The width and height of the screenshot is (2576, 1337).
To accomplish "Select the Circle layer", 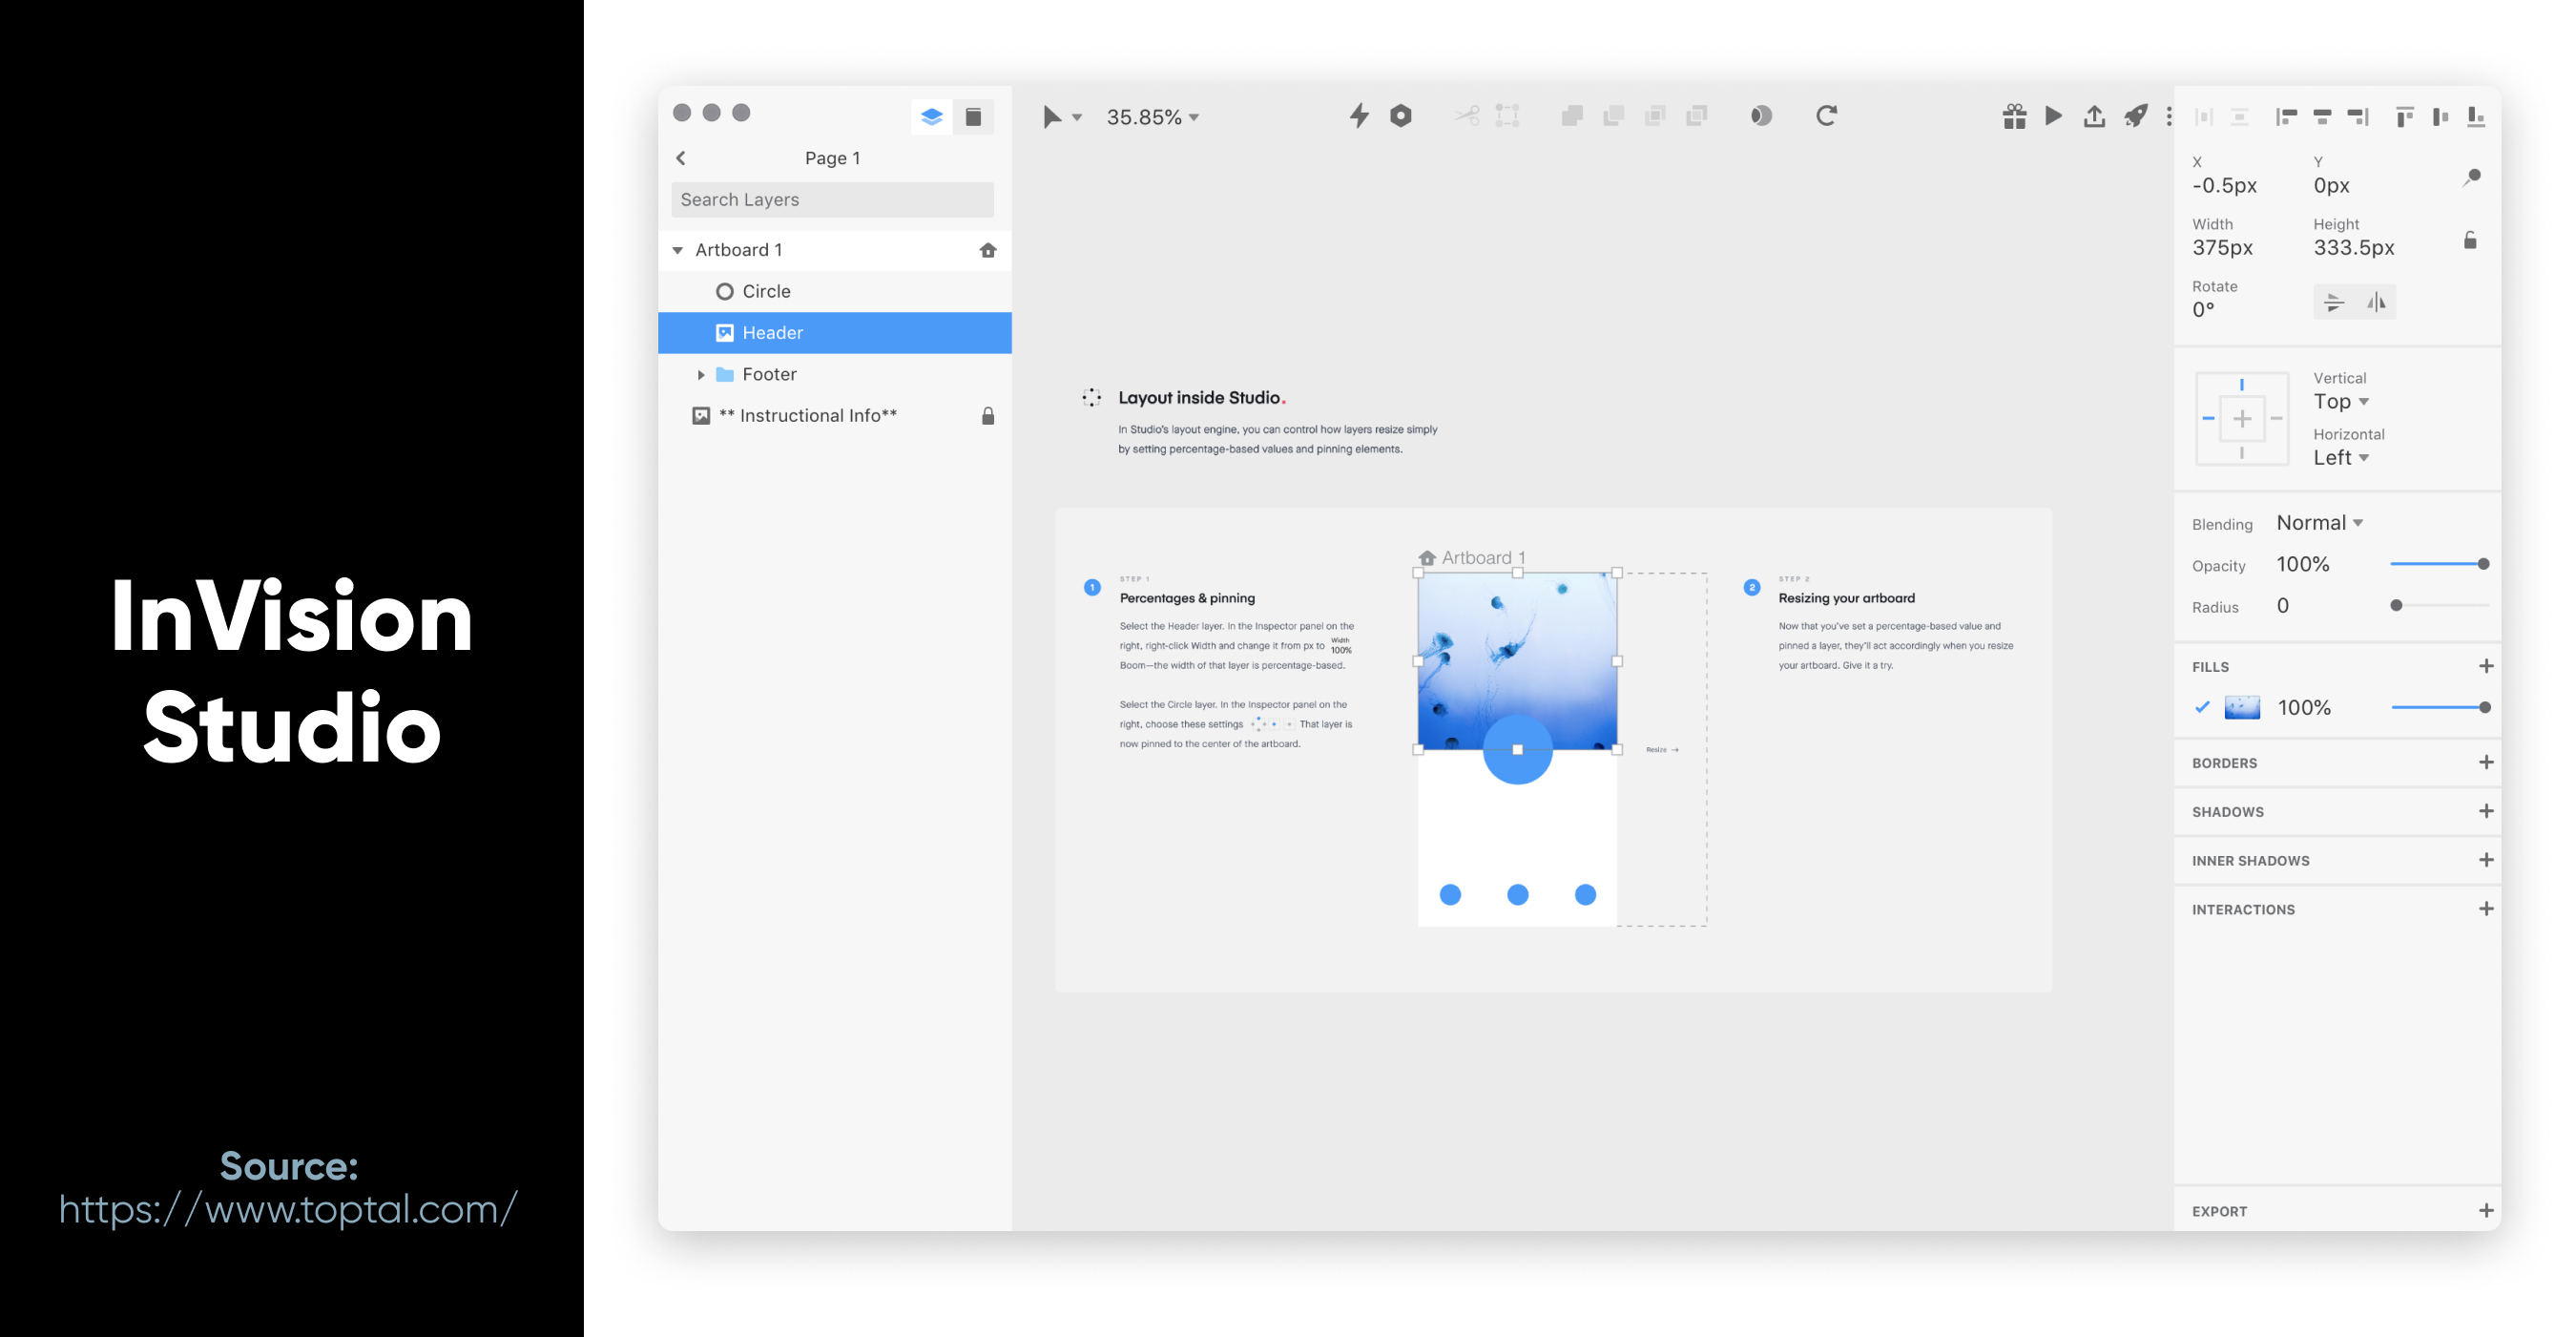I will point(835,291).
